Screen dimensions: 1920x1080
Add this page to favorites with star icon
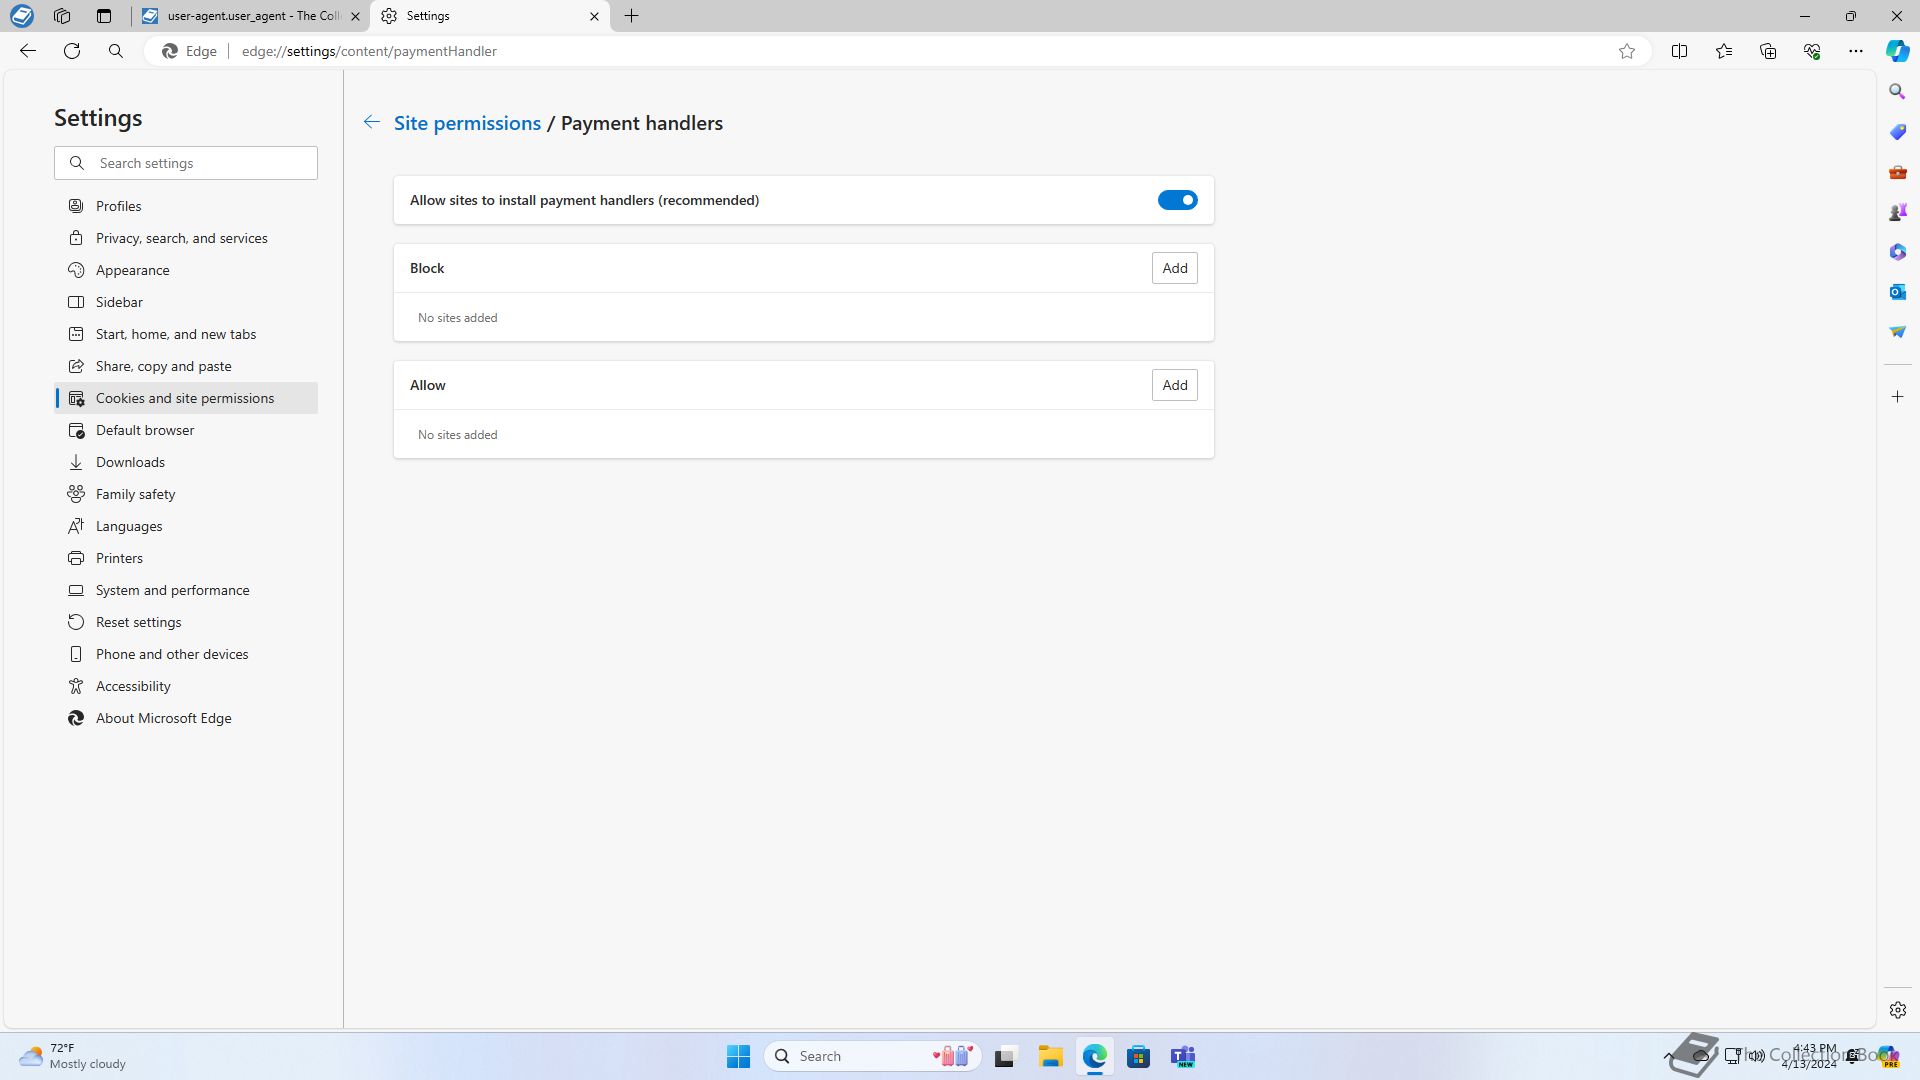[1627, 51]
